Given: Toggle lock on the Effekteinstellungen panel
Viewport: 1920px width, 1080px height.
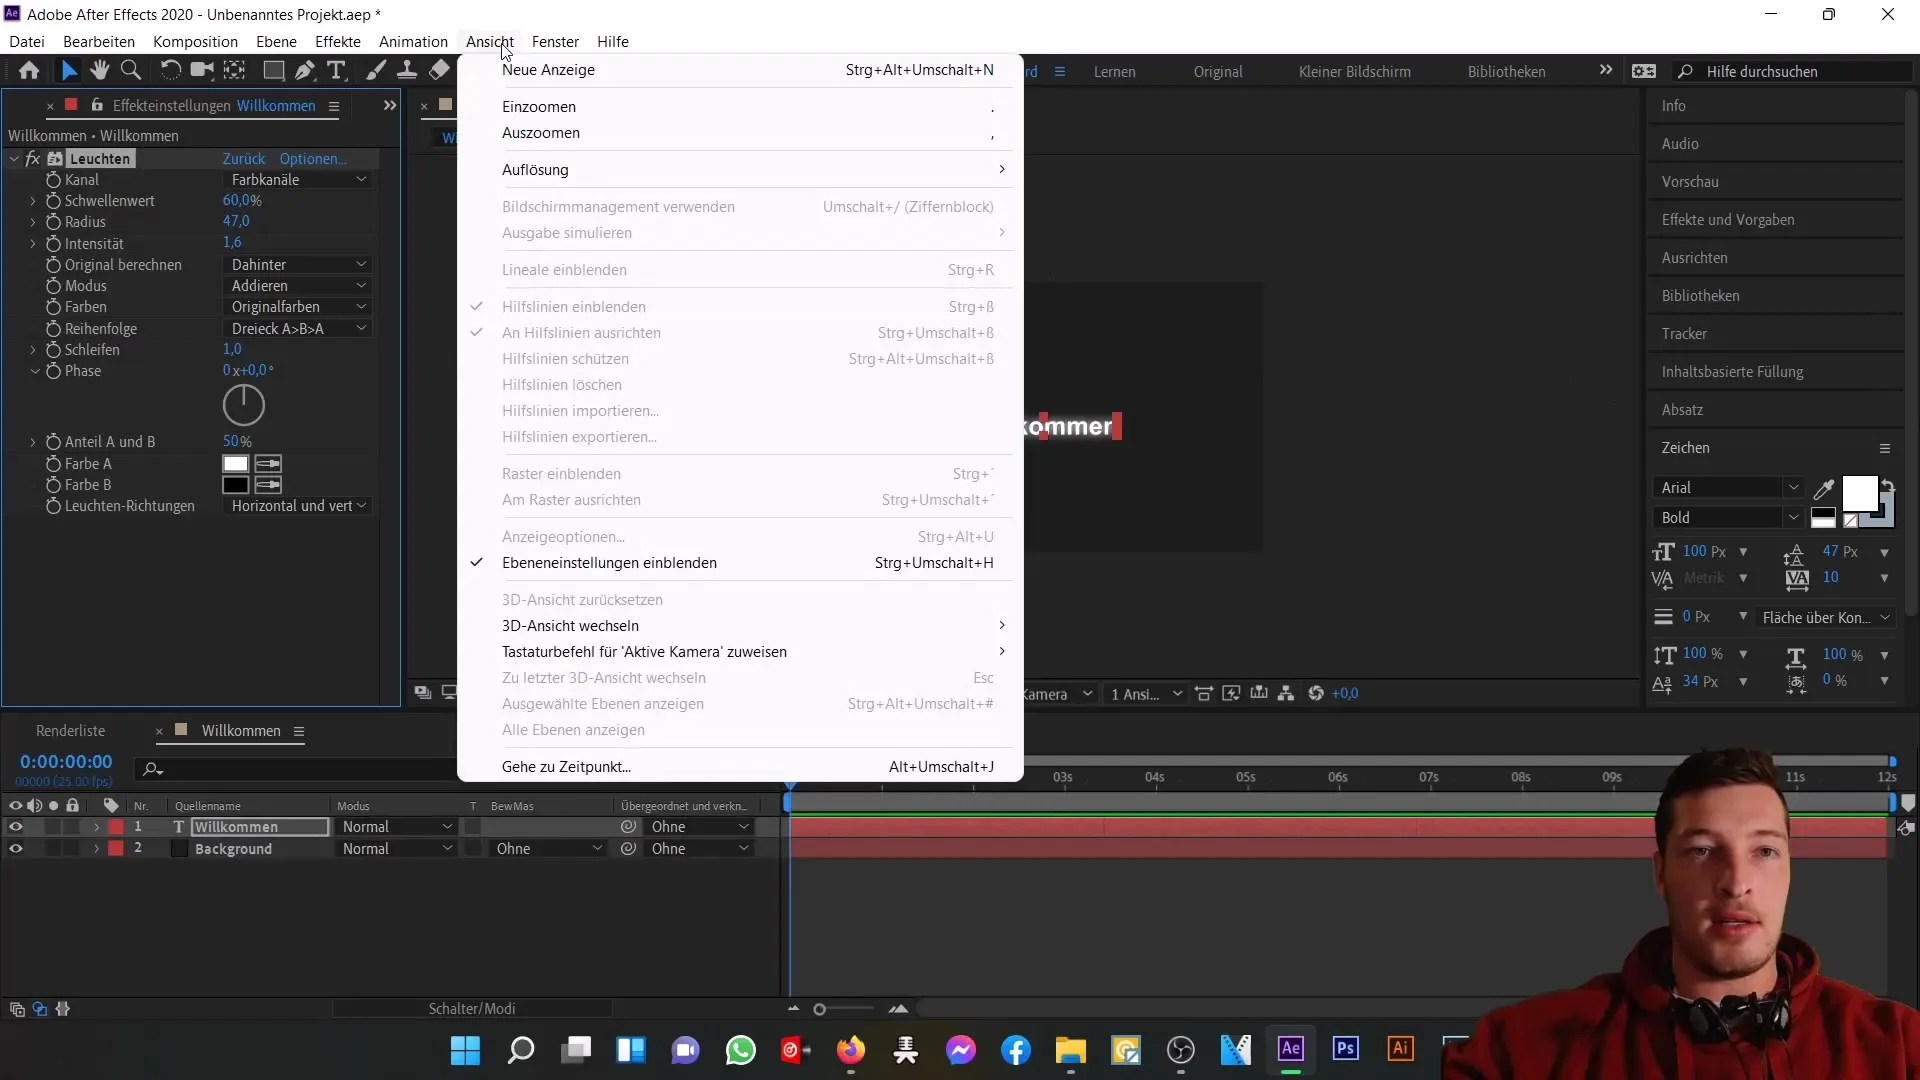Looking at the screenshot, I should click(97, 106).
